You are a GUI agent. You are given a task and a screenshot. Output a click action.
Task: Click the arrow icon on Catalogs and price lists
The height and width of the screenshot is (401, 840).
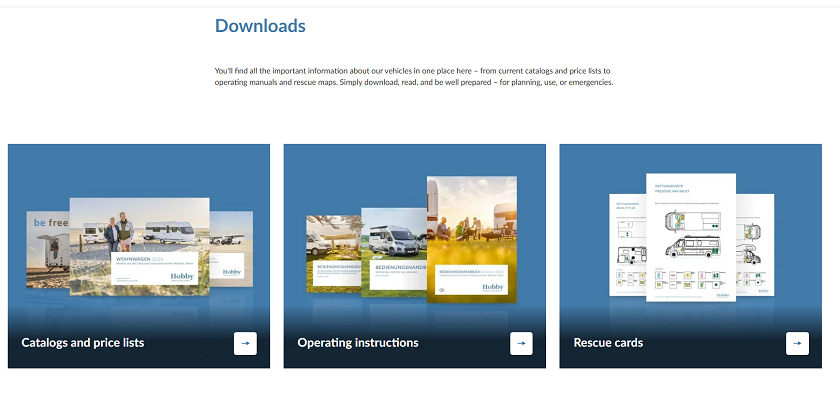pyautogui.click(x=245, y=343)
